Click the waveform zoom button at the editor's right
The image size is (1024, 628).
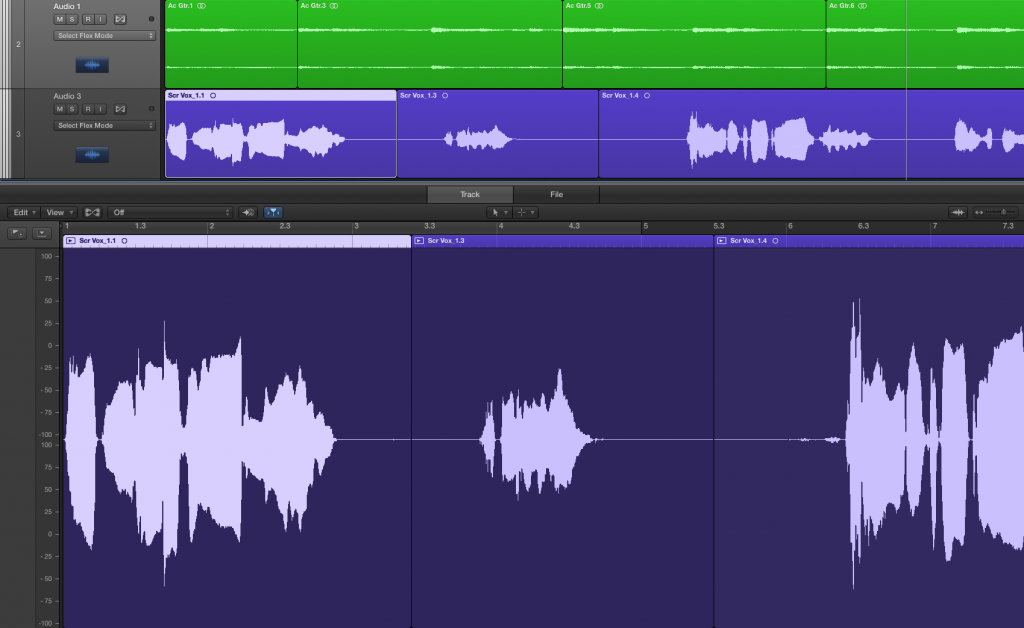pos(957,212)
